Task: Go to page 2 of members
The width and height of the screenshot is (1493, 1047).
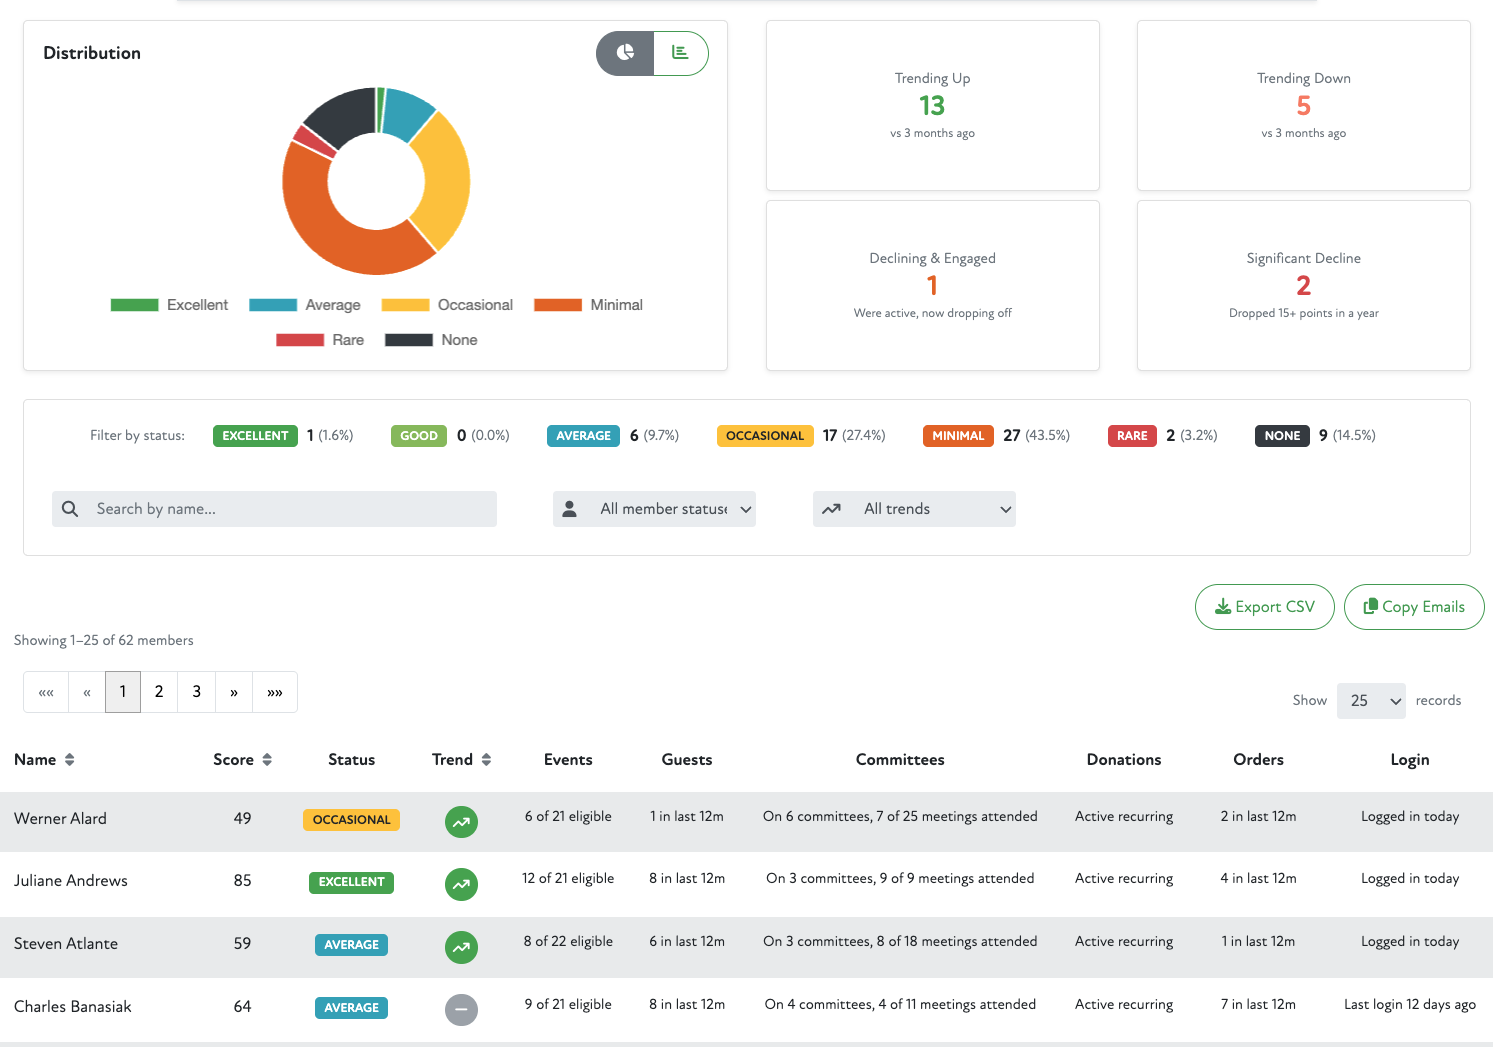Action: 159,692
